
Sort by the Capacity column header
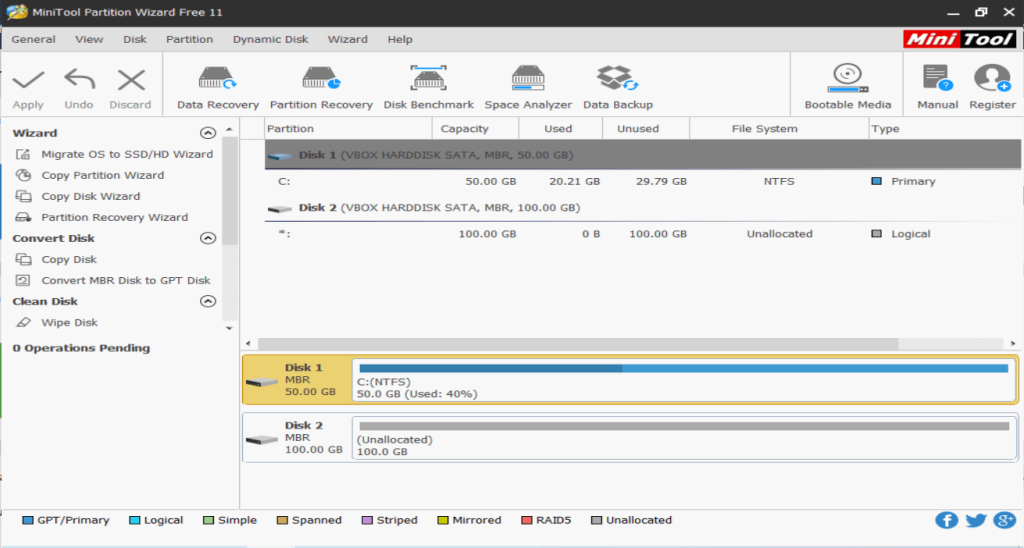475,129
